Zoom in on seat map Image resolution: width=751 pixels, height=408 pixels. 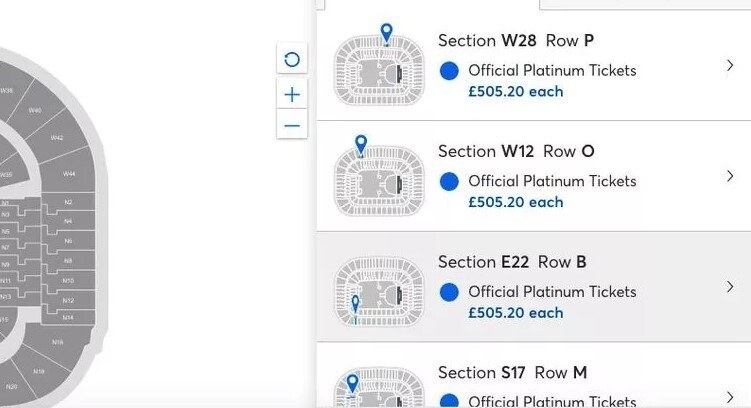(x=292, y=95)
